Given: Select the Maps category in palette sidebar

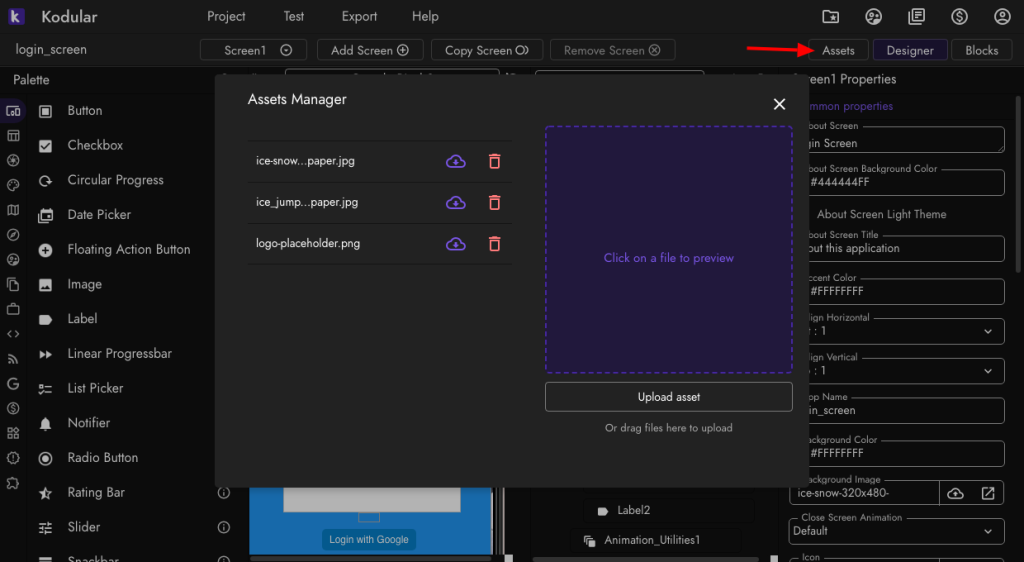Looking at the screenshot, I should click(13, 210).
